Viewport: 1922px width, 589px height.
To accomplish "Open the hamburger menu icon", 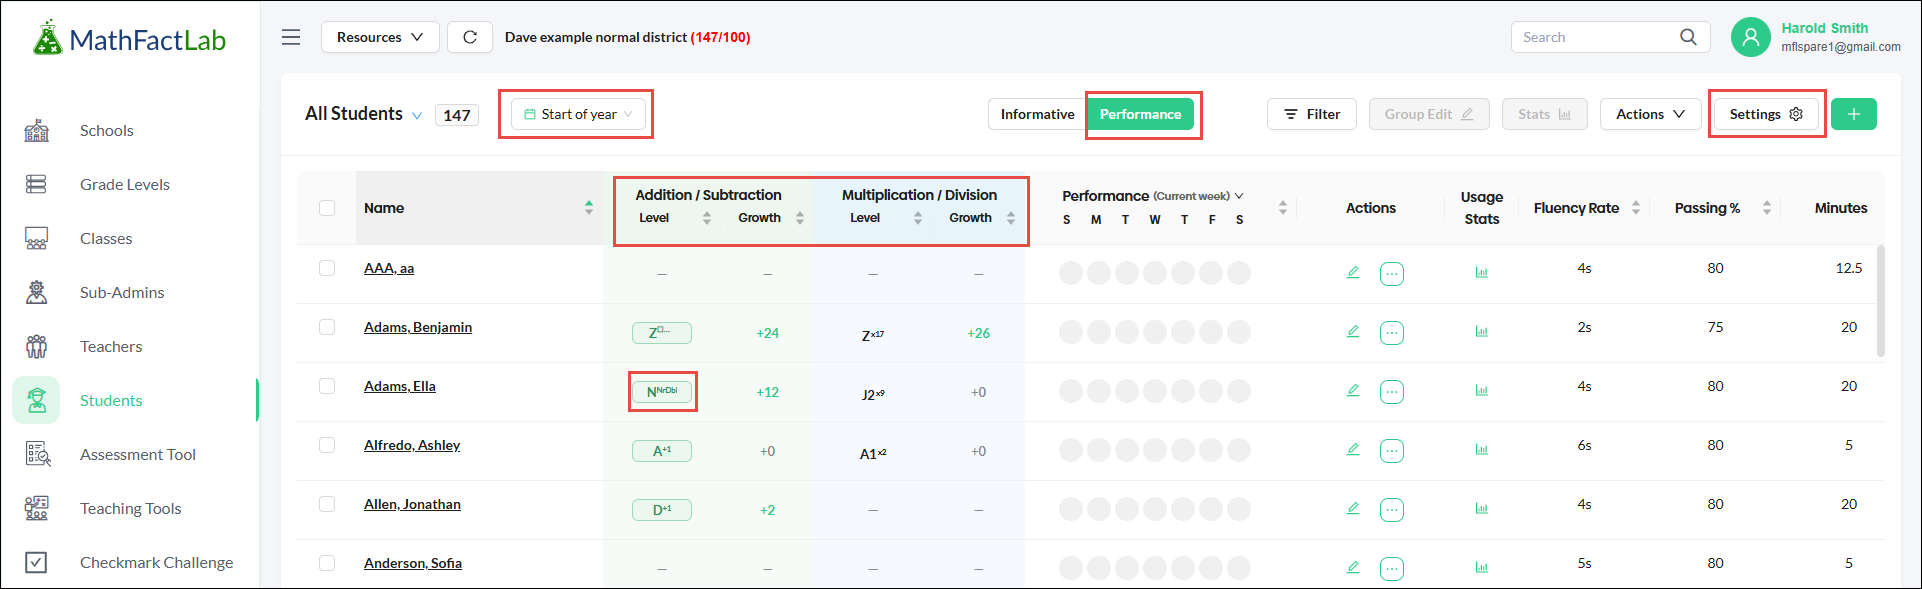I will (291, 37).
